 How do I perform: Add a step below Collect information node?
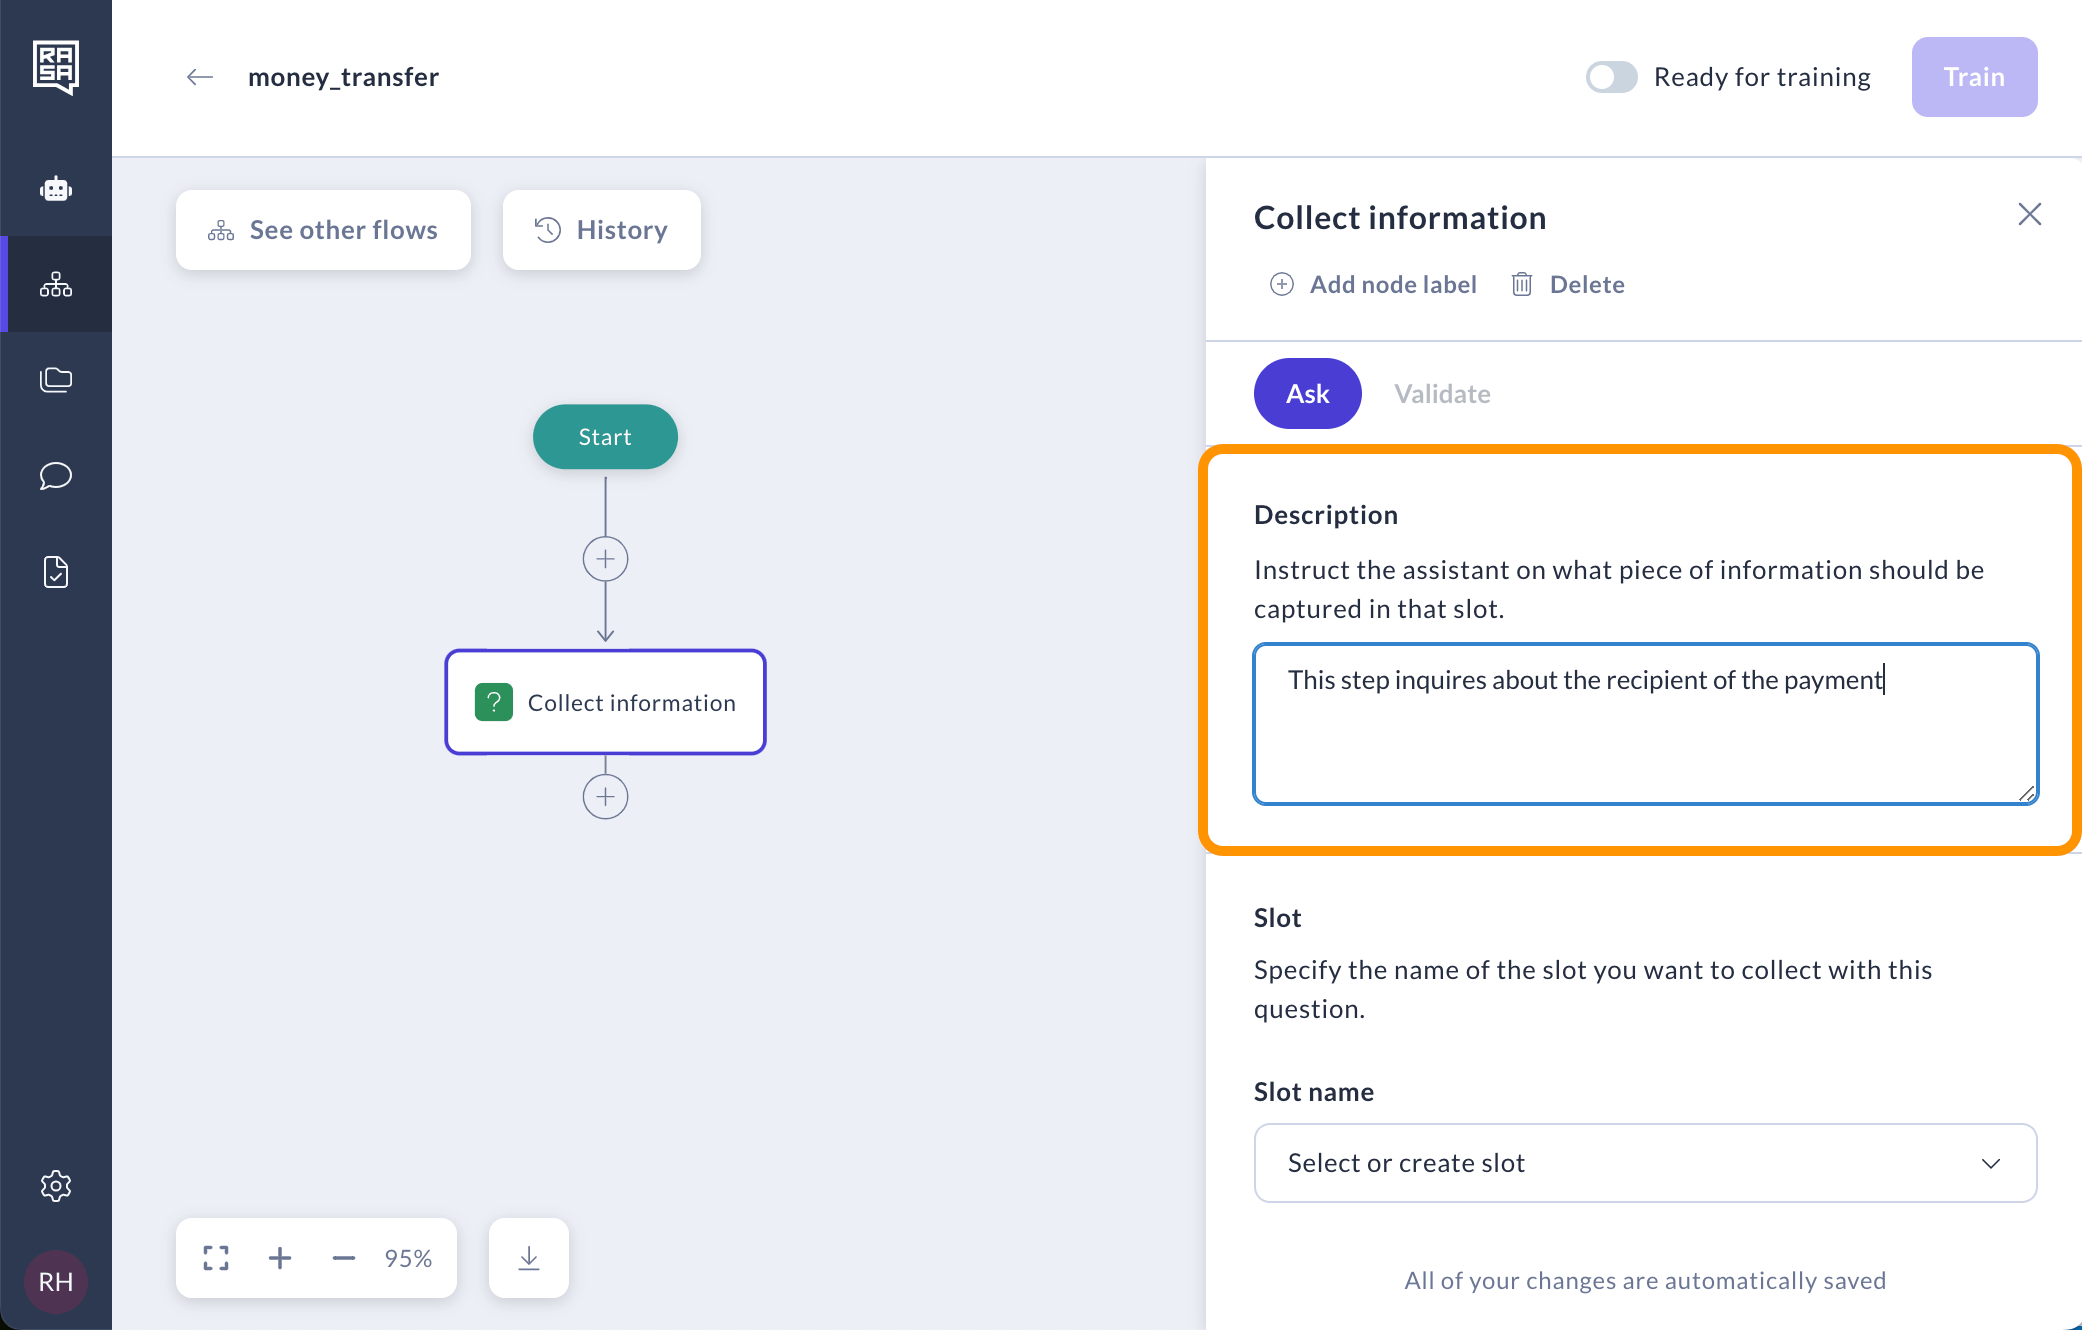pos(605,797)
